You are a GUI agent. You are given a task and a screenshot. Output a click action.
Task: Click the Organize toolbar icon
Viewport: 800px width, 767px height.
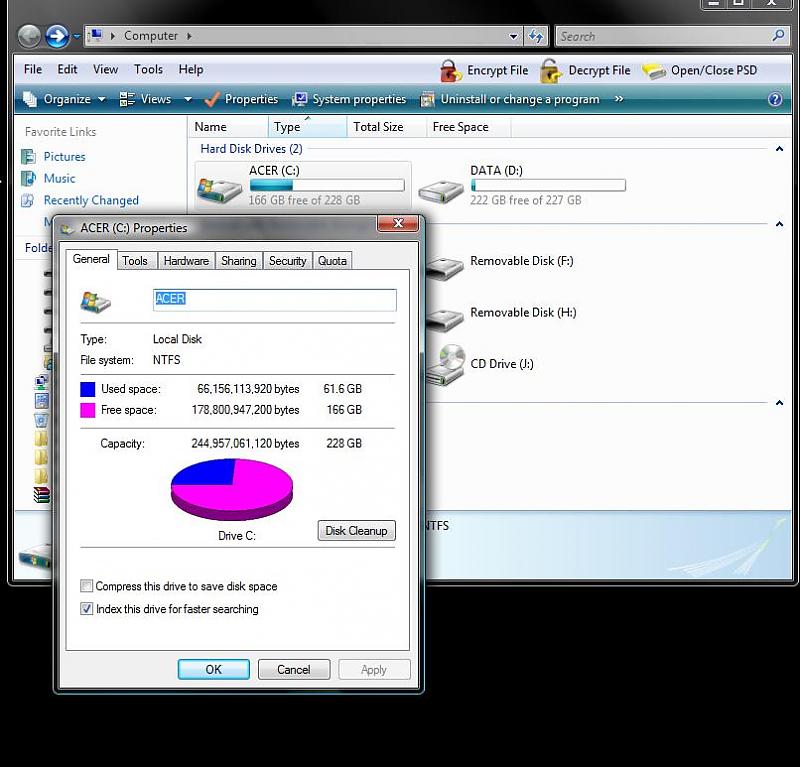30,99
